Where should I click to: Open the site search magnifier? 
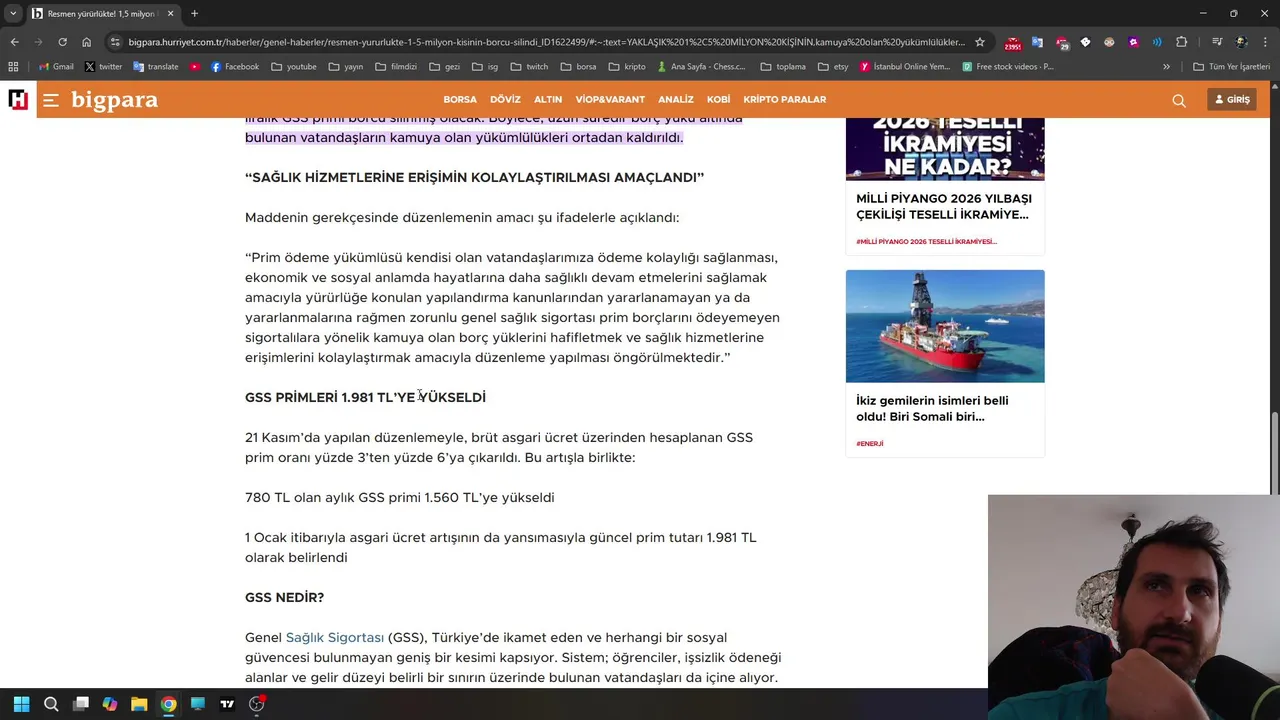click(1179, 100)
